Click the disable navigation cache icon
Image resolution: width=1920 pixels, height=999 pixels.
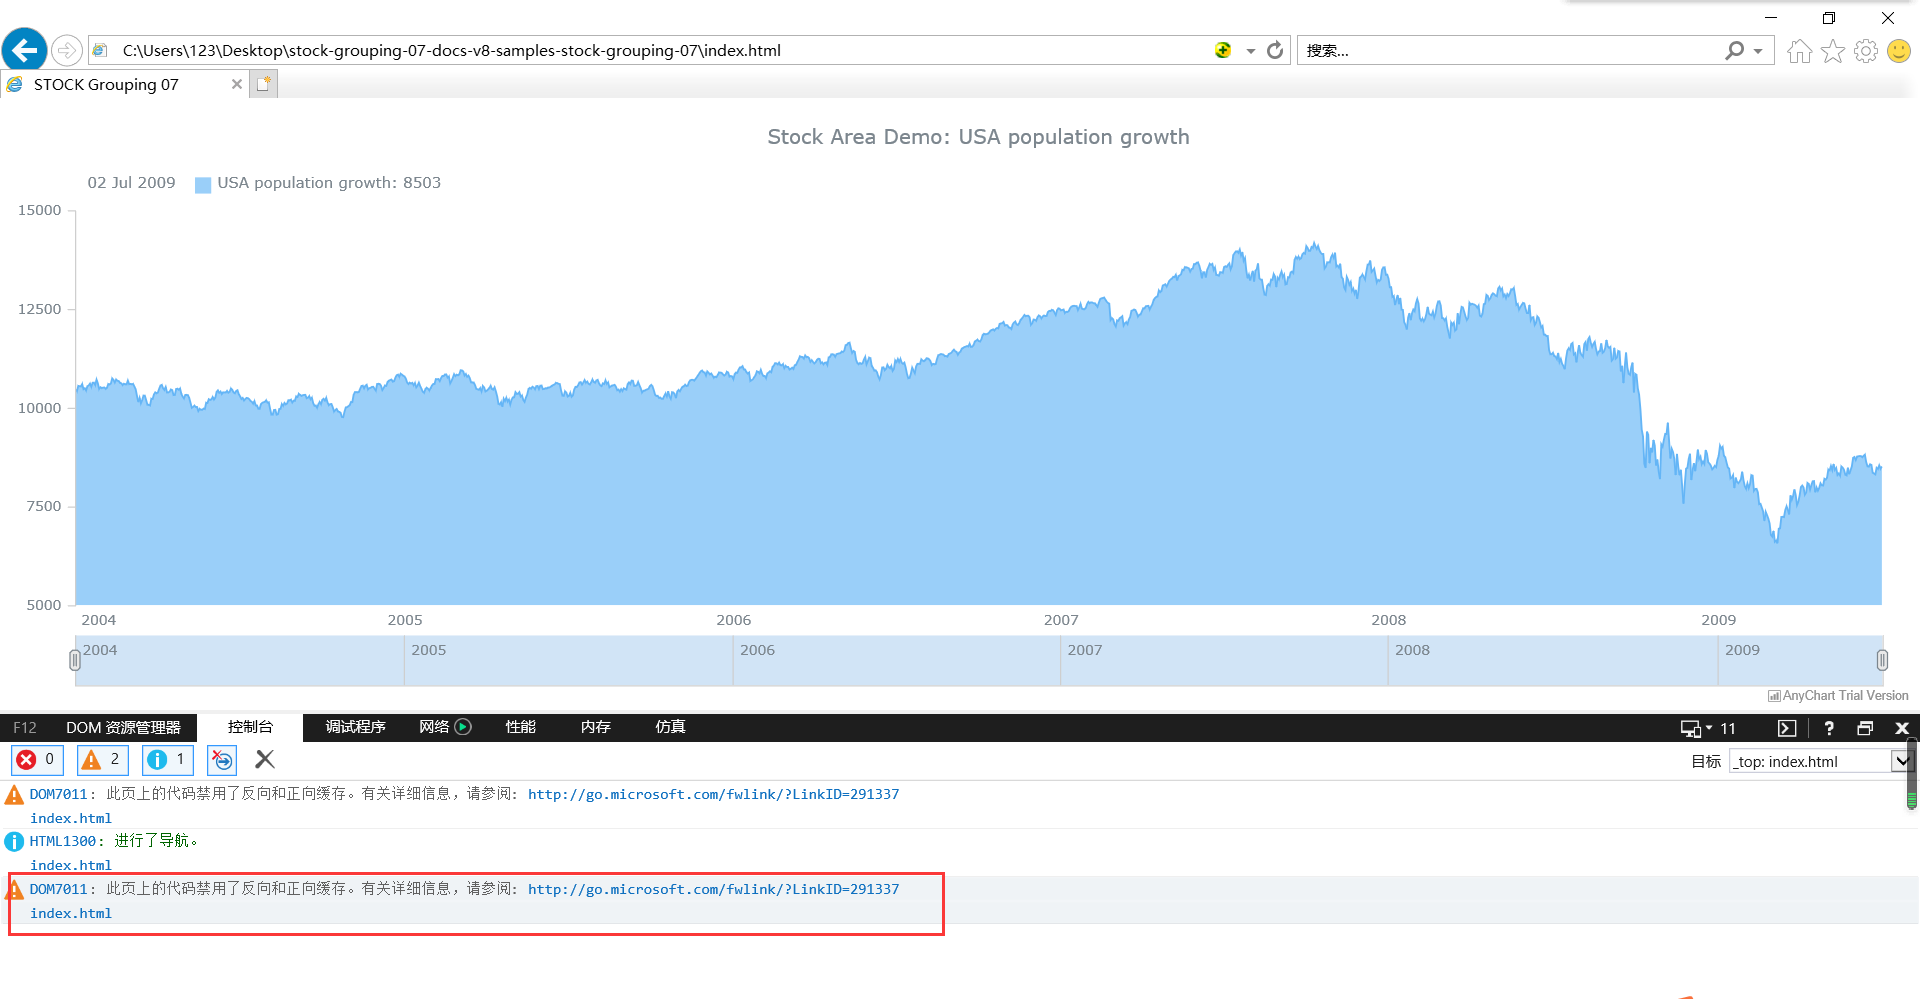pyautogui.click(x=221, y=760)
